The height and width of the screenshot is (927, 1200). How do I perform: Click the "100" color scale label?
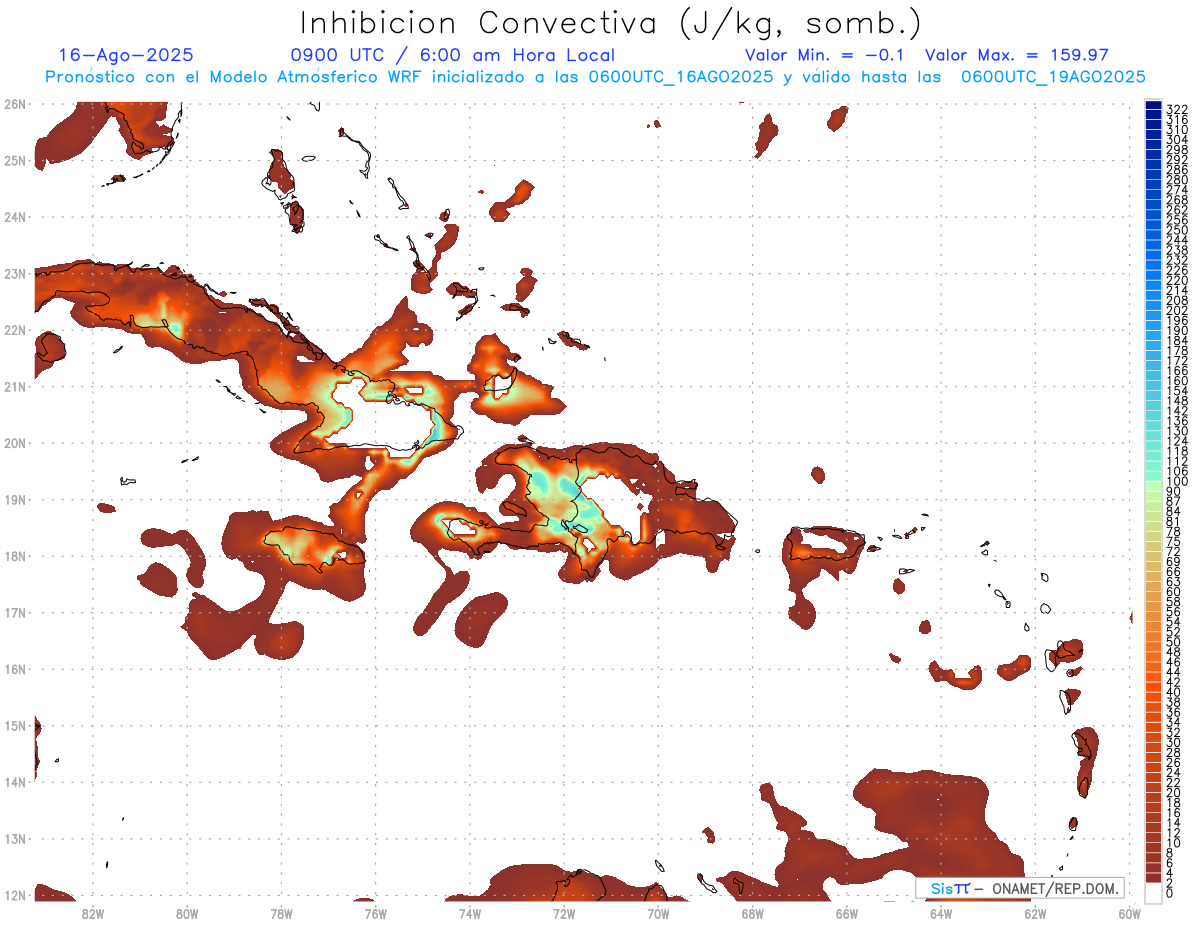click(x=1177, y=482)
